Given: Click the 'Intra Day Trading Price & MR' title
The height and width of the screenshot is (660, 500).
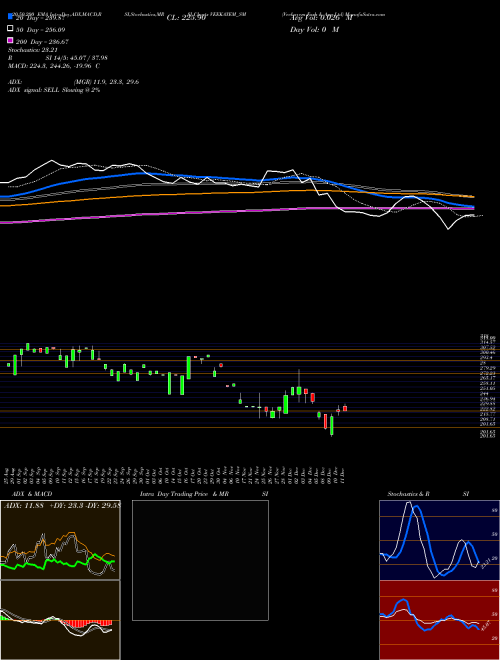Looking at the screenshot, I should point(184,494).
